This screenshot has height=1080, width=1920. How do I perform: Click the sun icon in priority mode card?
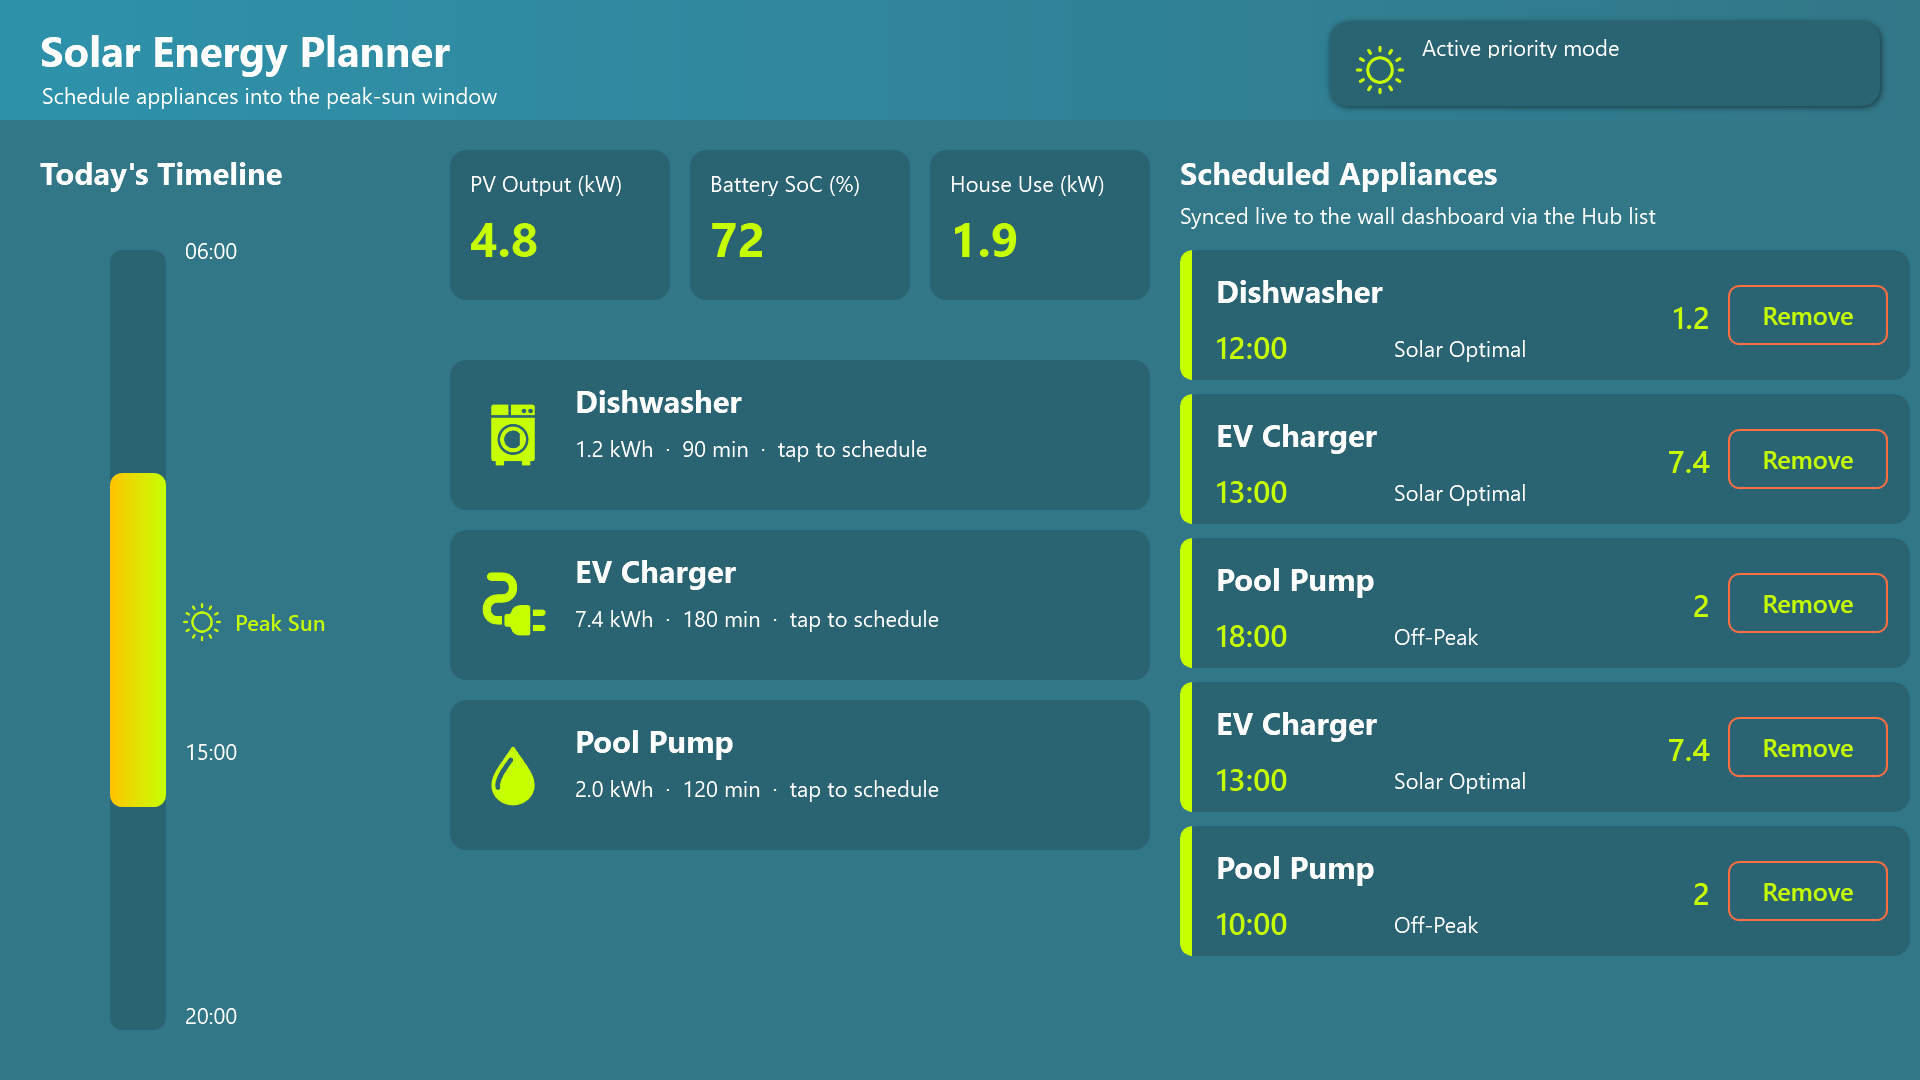[1379, 70]
